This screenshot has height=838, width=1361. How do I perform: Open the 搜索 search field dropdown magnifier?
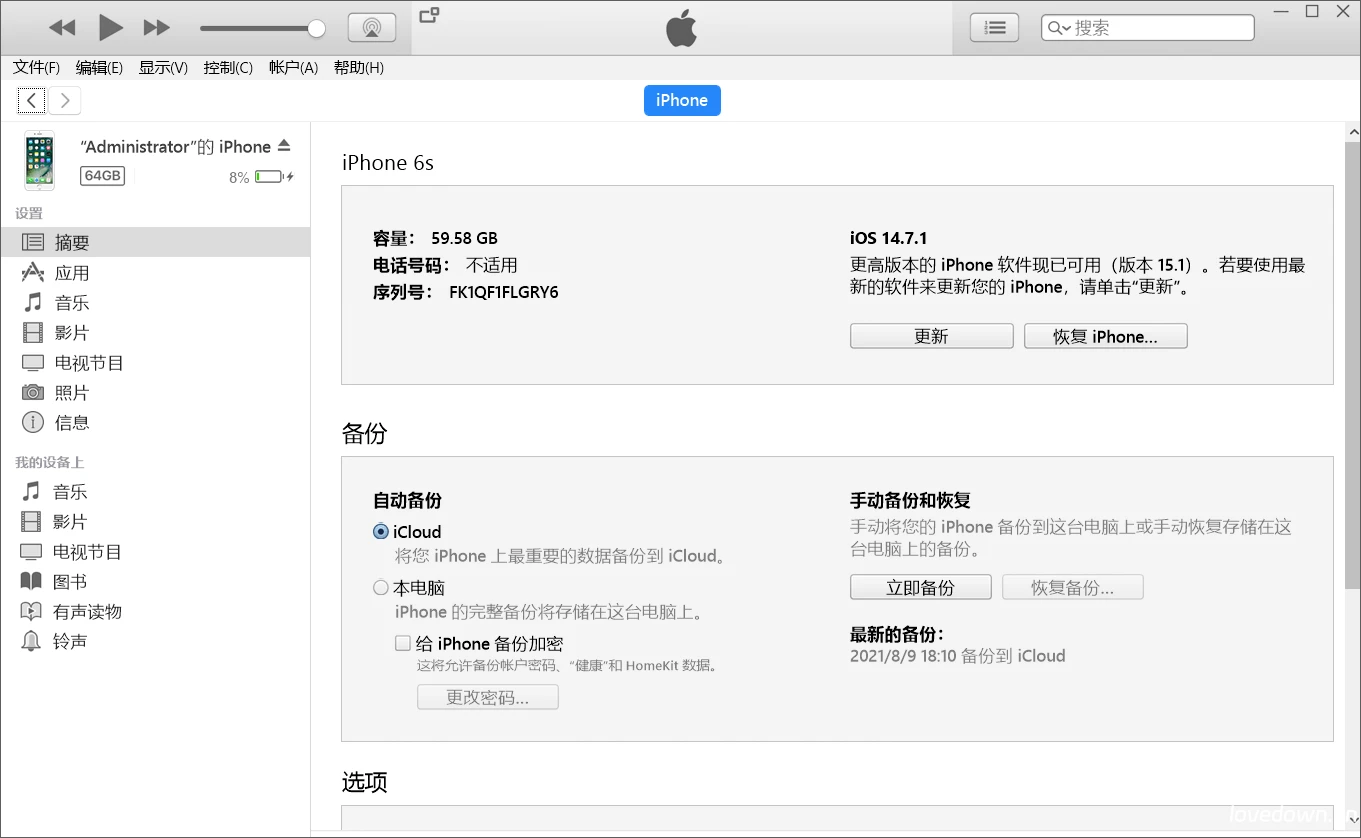1058,28
